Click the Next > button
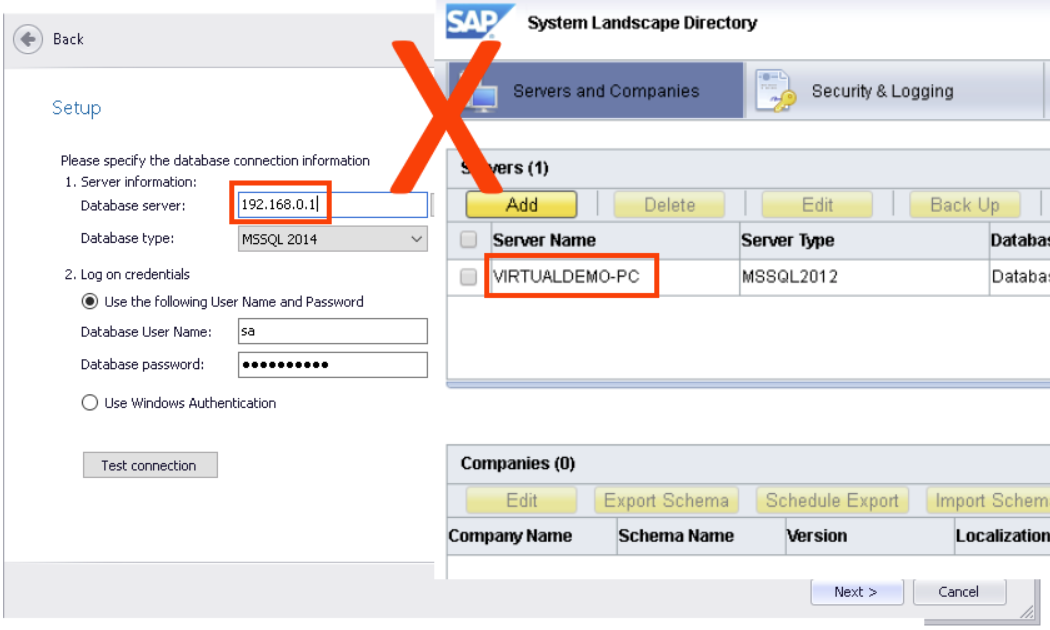The image size is (1050, 630). click(856, 592)
